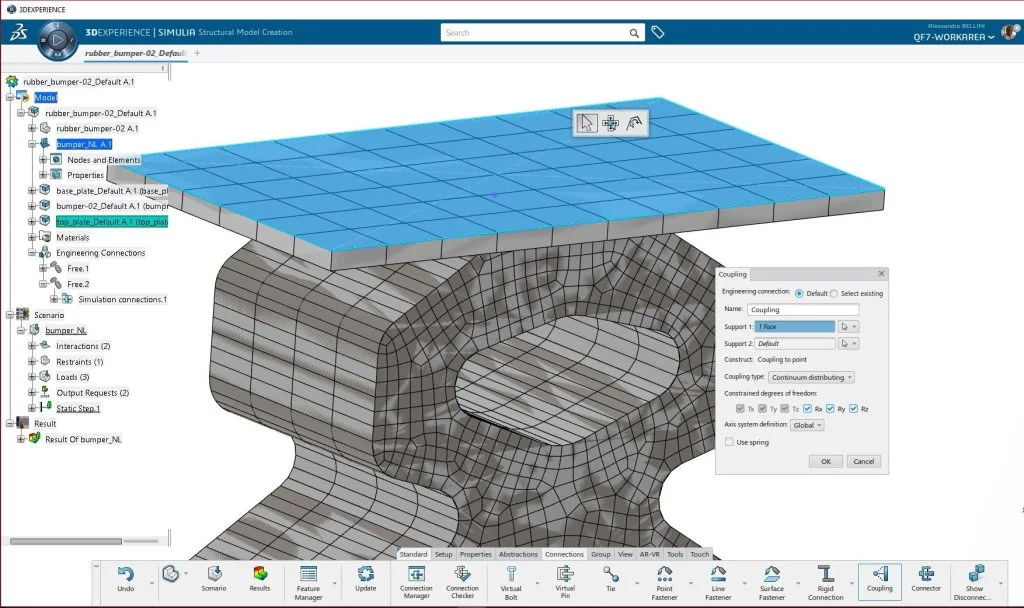The width and height of the screenshot is (1024, 608).
Task: Switch to the Properties toolbar tab
Action: coord(475,554)
